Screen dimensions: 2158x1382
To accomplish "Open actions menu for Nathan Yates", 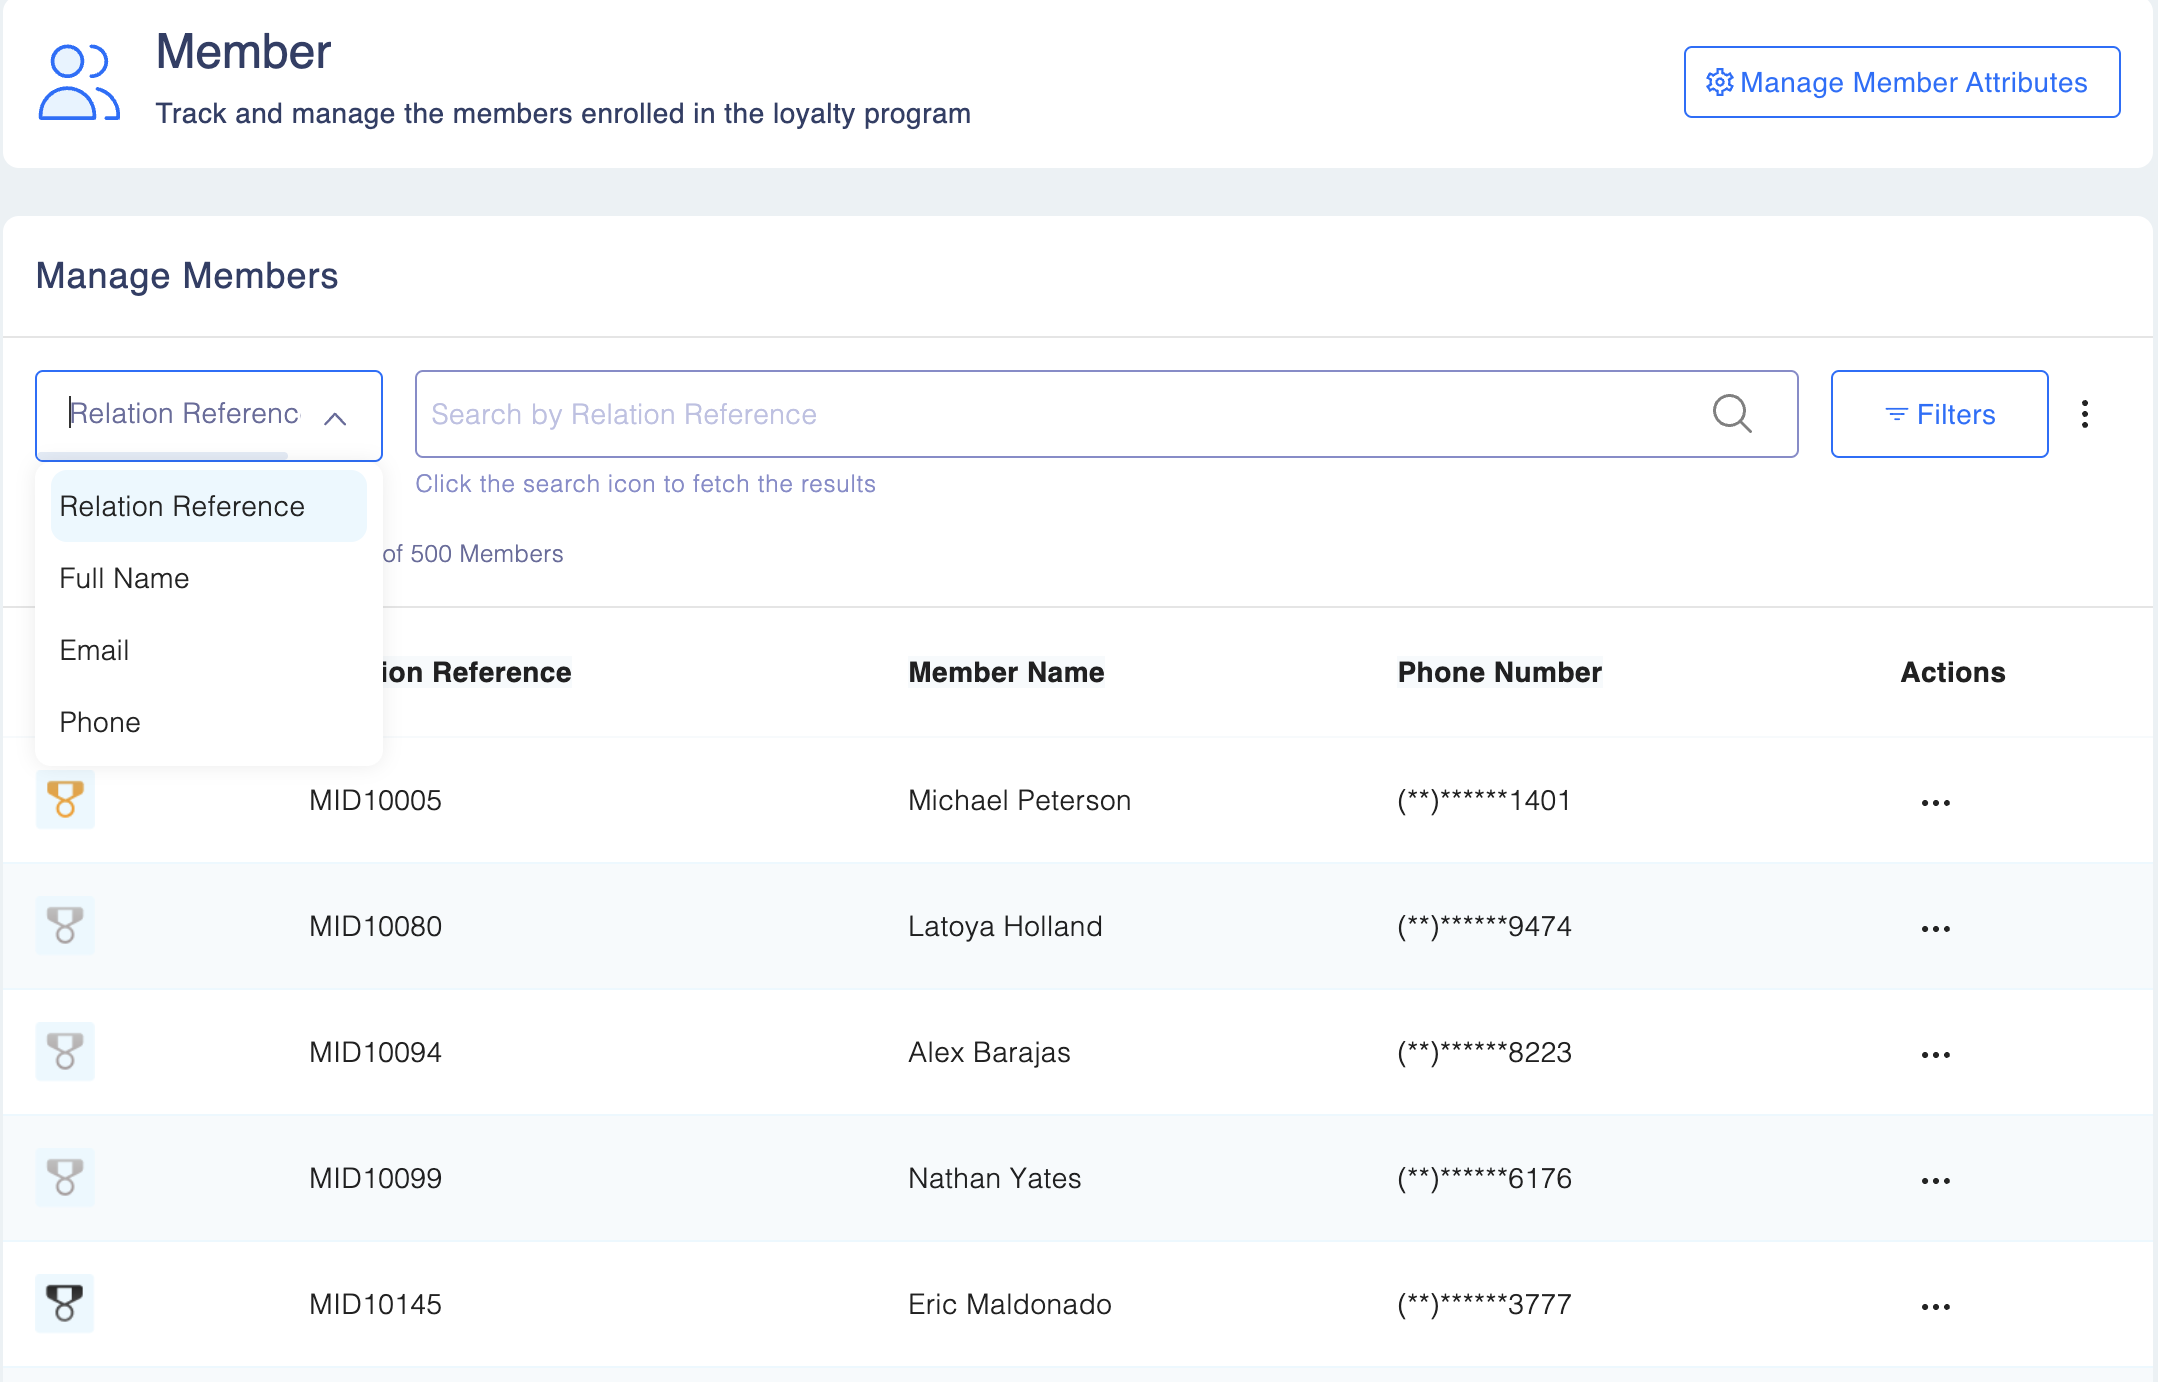I will coord(1935,1181).
